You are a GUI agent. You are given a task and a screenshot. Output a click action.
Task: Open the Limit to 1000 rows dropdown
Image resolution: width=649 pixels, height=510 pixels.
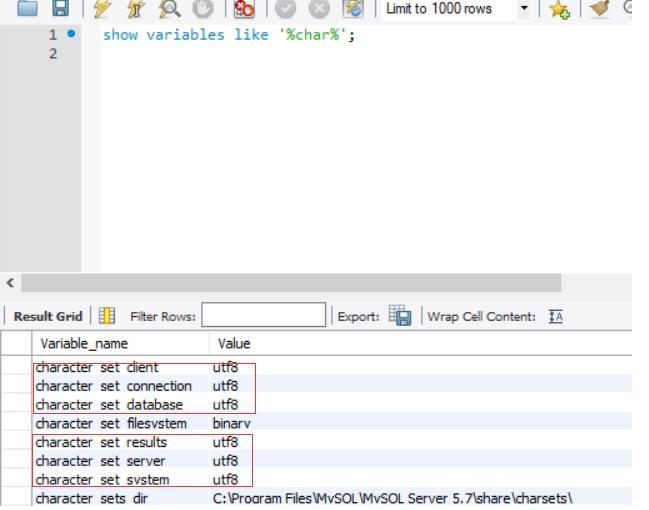[x=524, y=10]
